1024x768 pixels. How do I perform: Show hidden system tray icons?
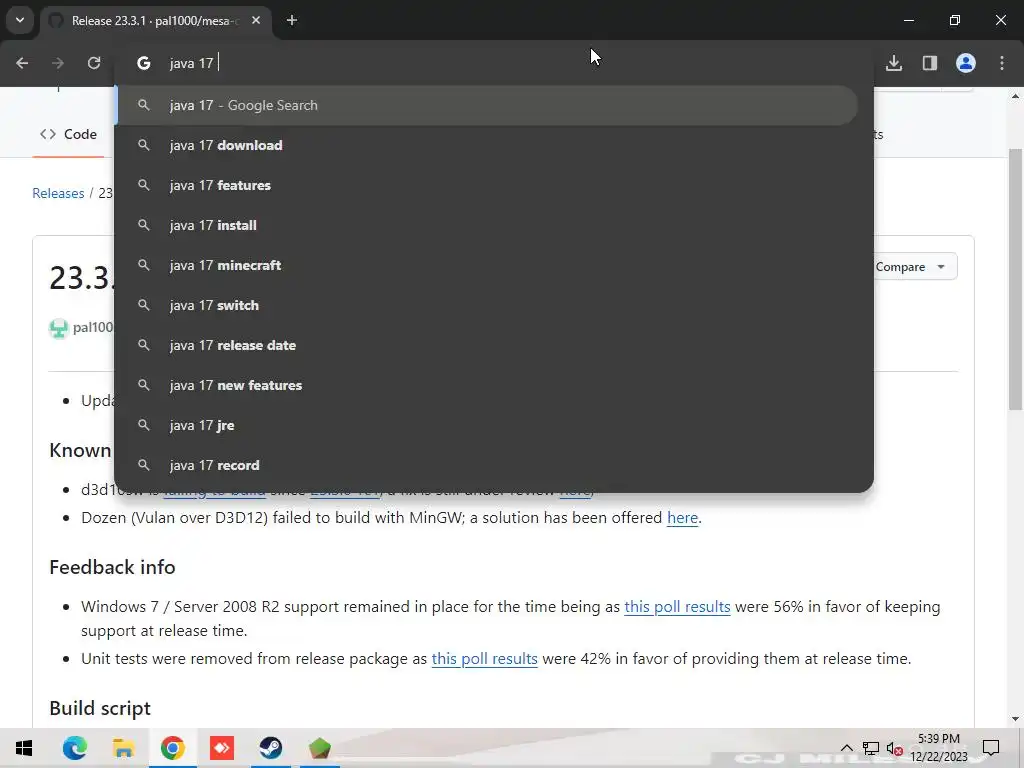[846, 748]
